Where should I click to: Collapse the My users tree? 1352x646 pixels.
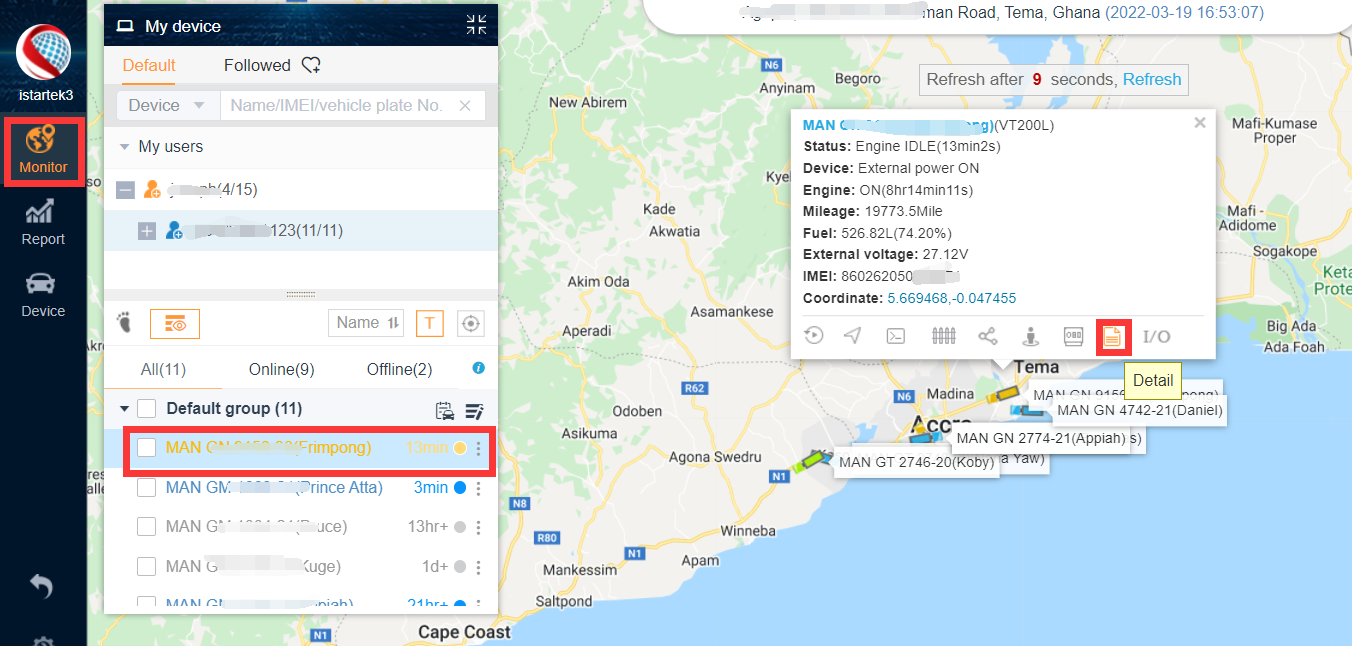pos(125,147)
